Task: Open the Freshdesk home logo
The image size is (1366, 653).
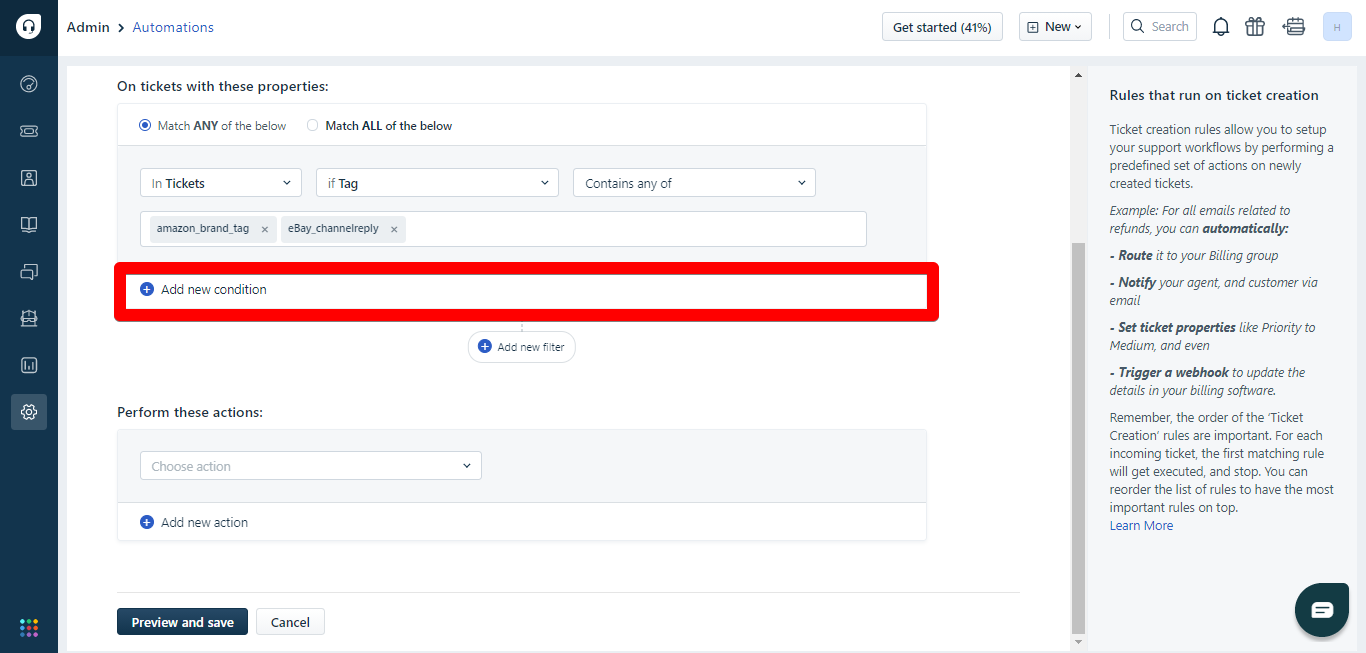Action: (28, 27)
